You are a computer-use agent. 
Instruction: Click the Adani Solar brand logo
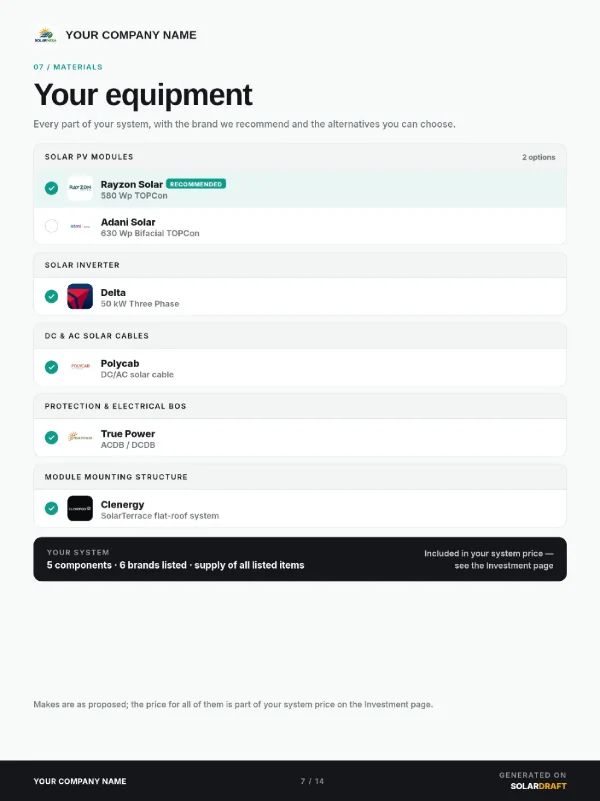[x=80, y=226]
